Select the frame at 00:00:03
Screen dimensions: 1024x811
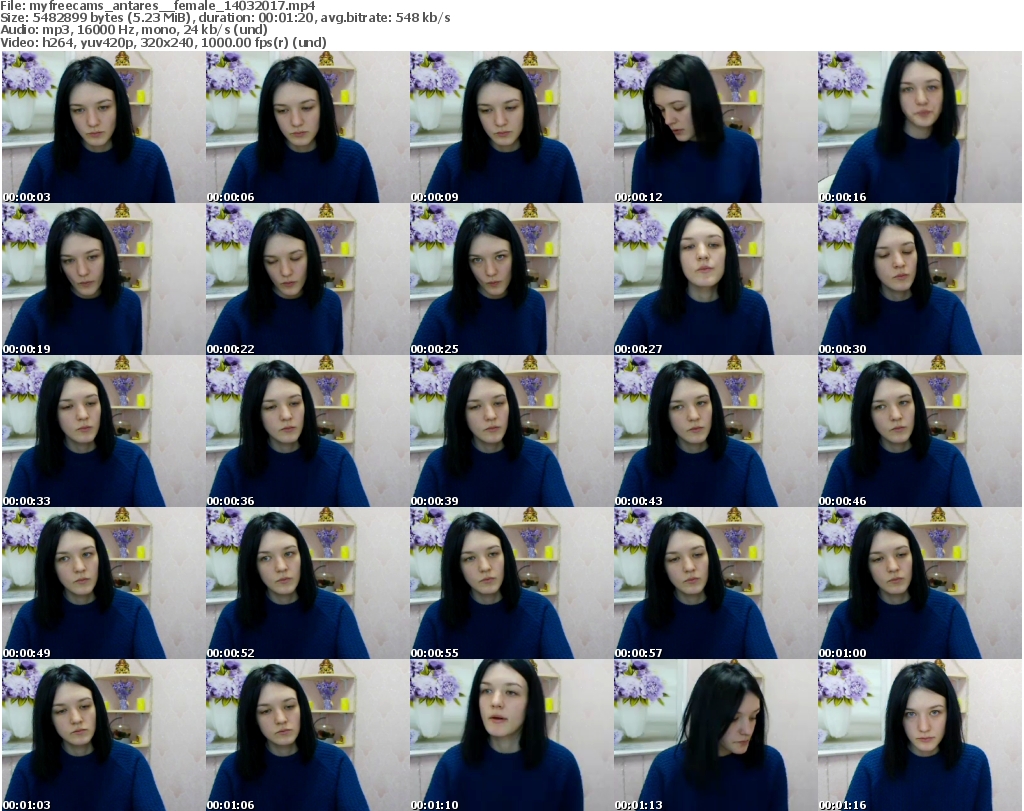tap(103, 127)
